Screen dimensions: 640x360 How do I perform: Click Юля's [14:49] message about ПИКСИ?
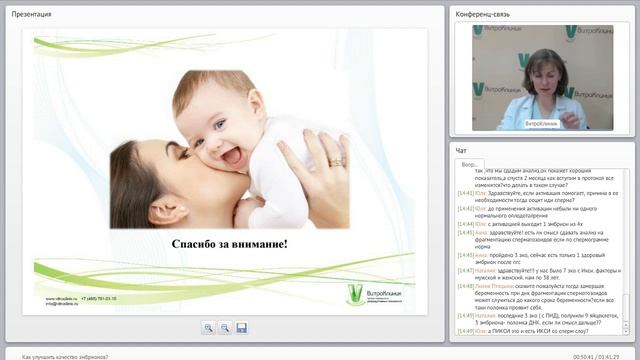tap(523, 331)
